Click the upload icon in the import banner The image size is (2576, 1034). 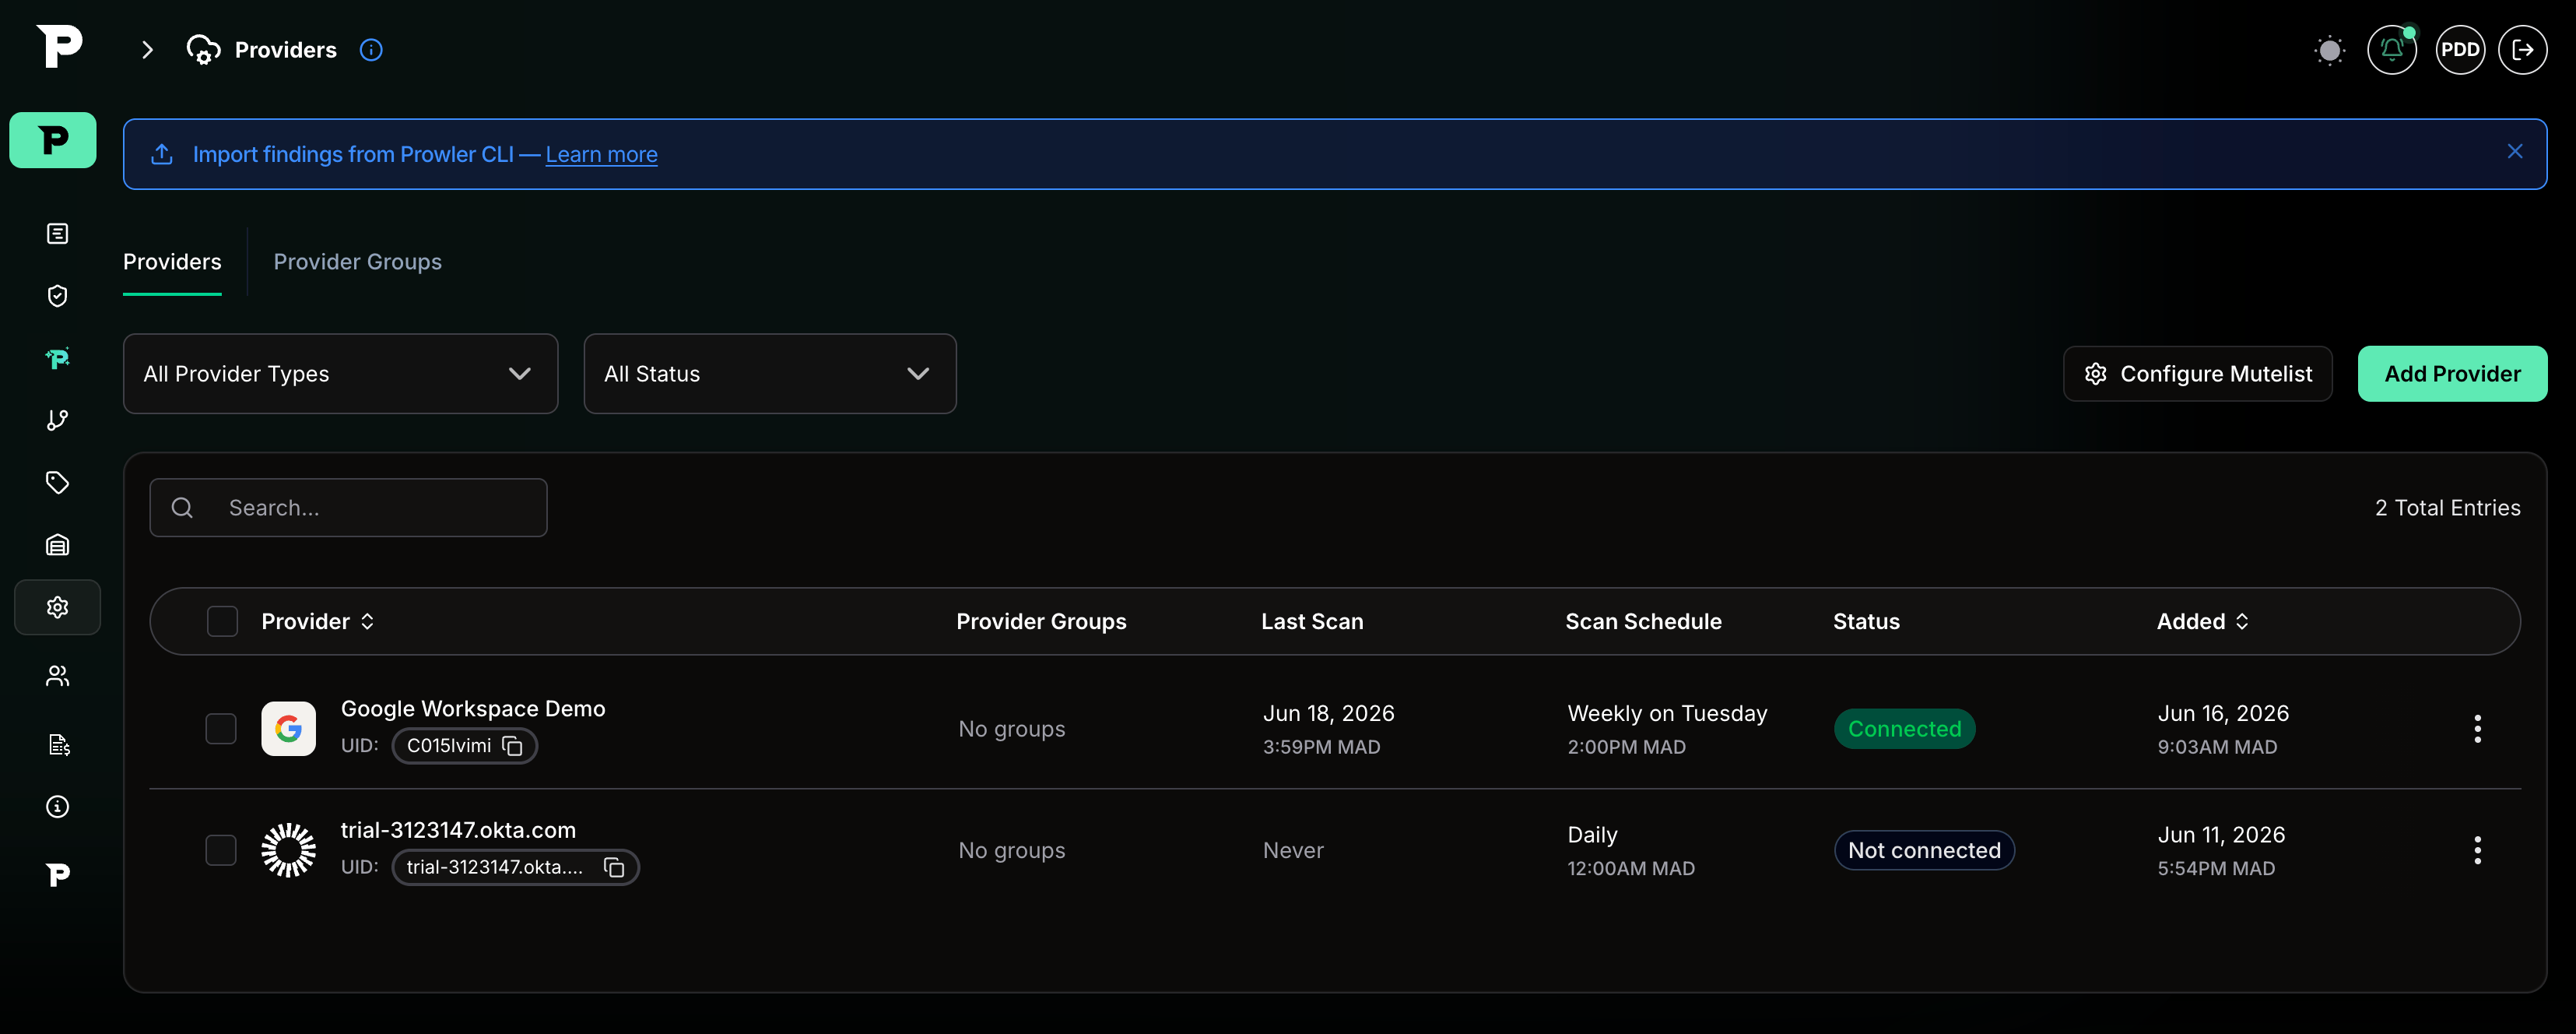point(162,154)
